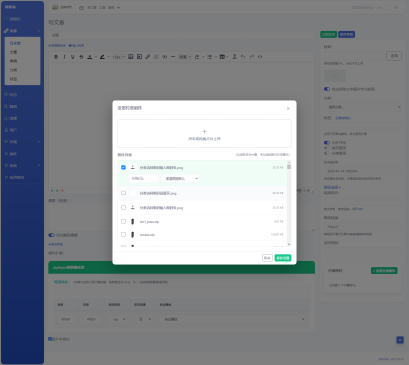This screenshot has width=409, height=365.
Task: Check the box beside sort_pues.zip
Action: pyautogui.click(x=123, y=221)
